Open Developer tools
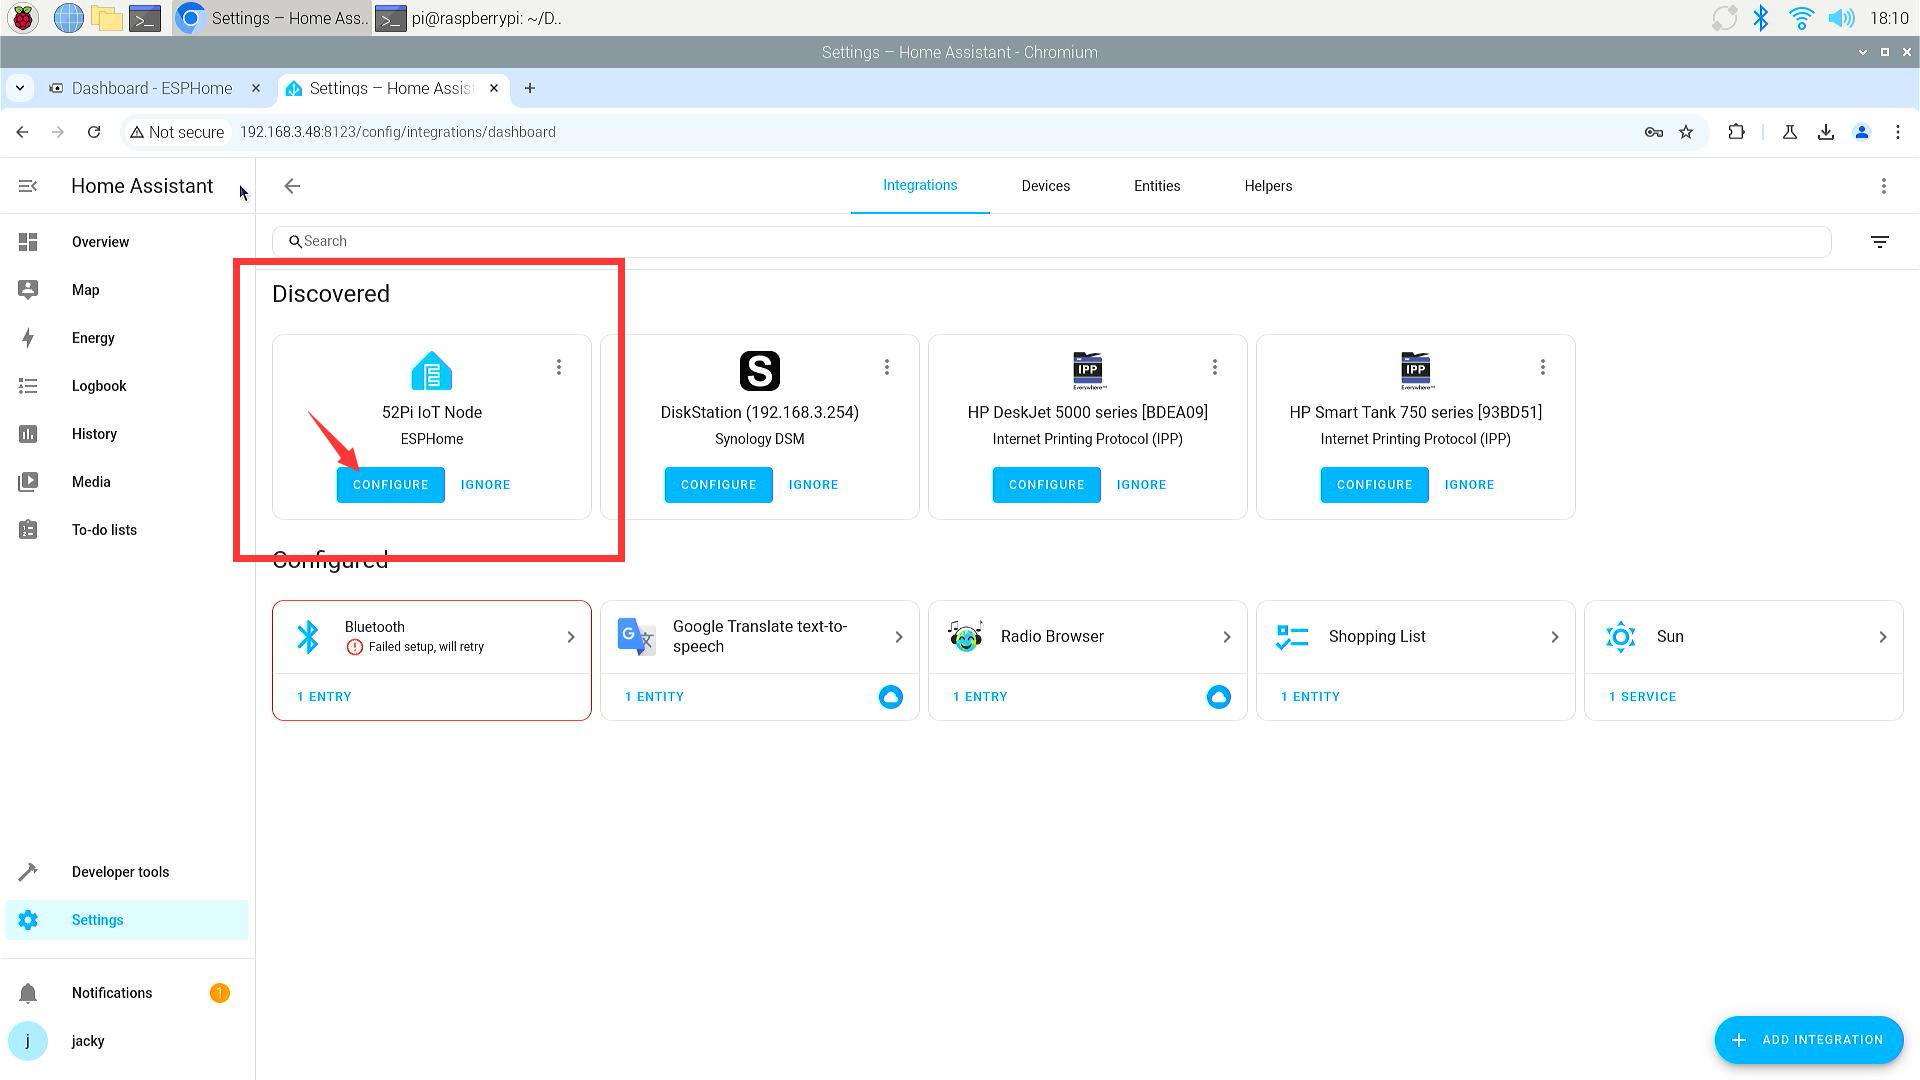The width and height of the screenshot is (1920, 1080). pos(127,872)
